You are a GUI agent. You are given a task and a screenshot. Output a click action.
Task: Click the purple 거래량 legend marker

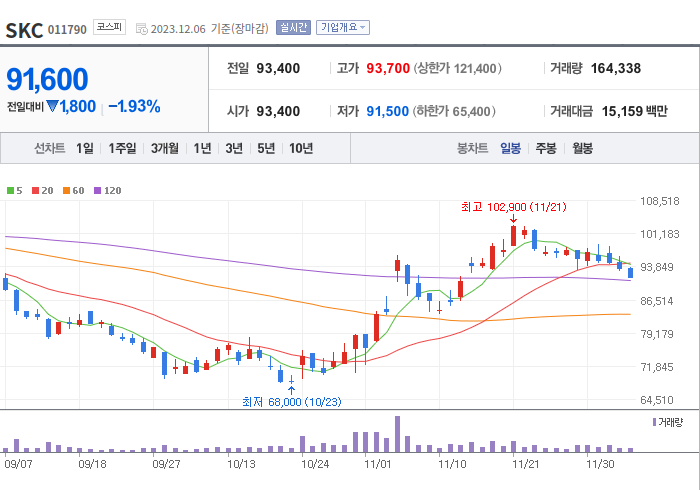click(654, 422)
